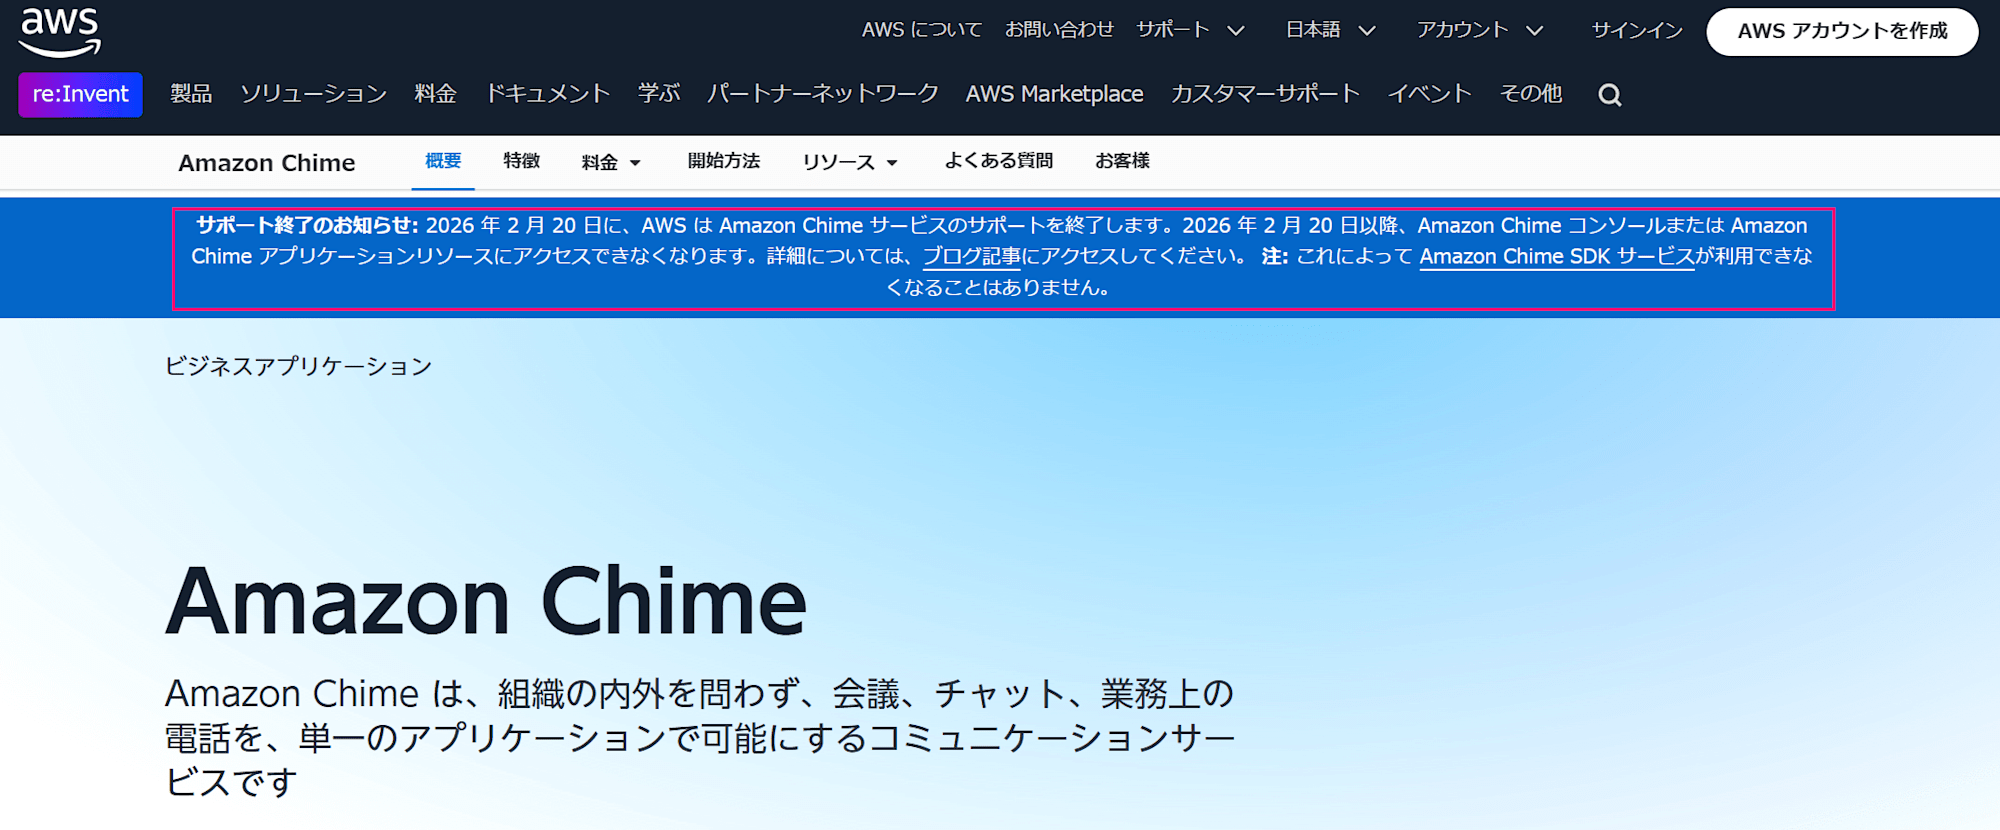Viewport: 2000px width, 830px height.
Task: Open AWS について link
Action: [921, 30]
